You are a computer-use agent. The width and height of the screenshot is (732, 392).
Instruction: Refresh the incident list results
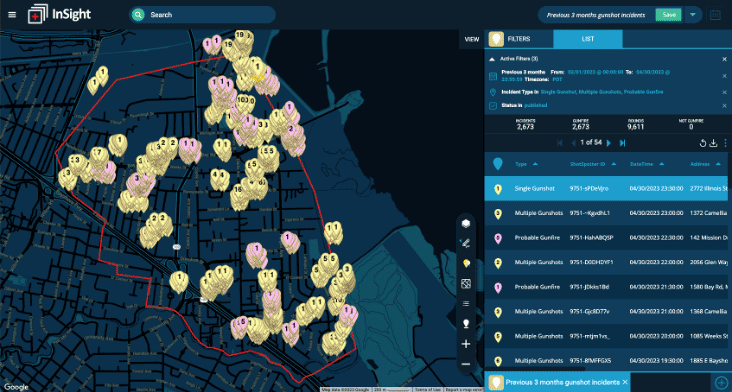tap(703, 143)
